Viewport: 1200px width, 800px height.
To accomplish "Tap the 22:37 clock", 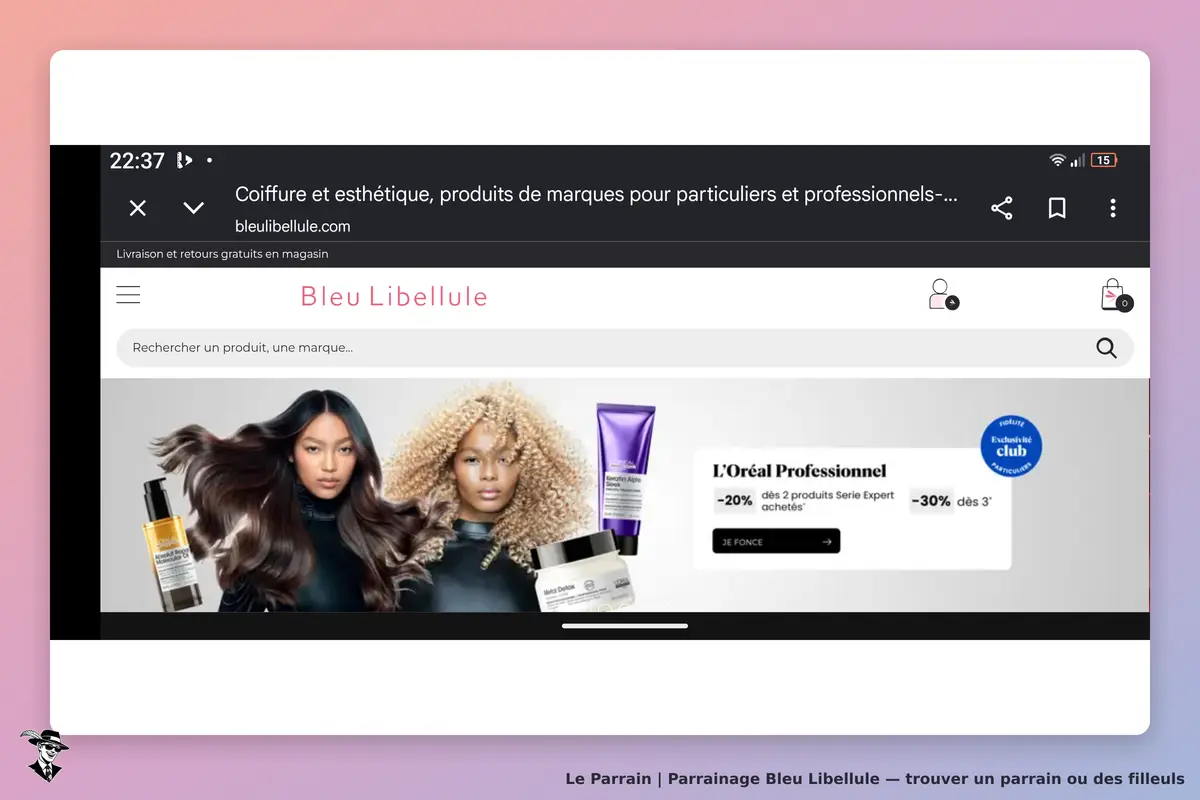I will [x=137, y=160].
